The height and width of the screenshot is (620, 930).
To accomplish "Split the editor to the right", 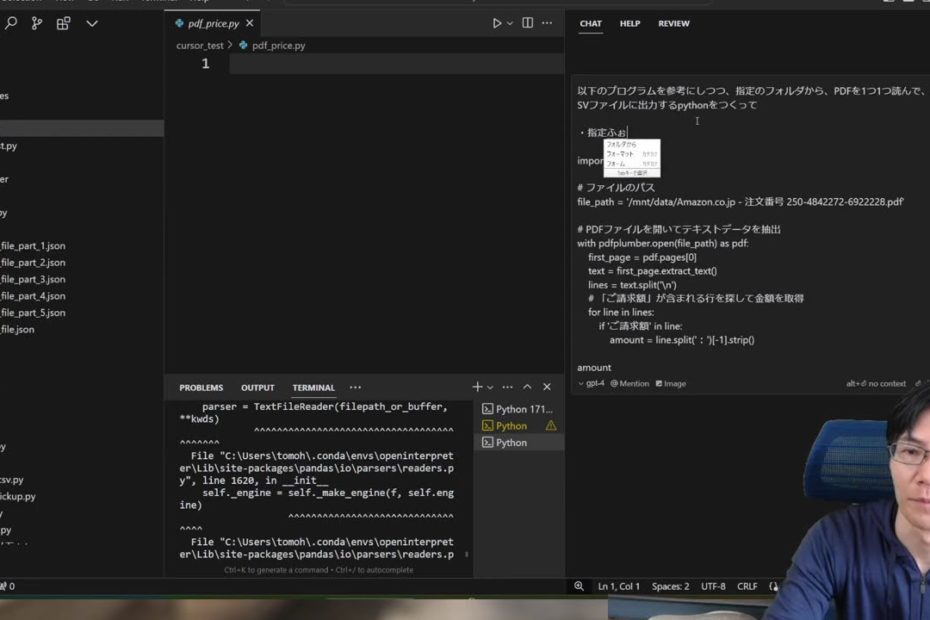I will pos(528,23).
